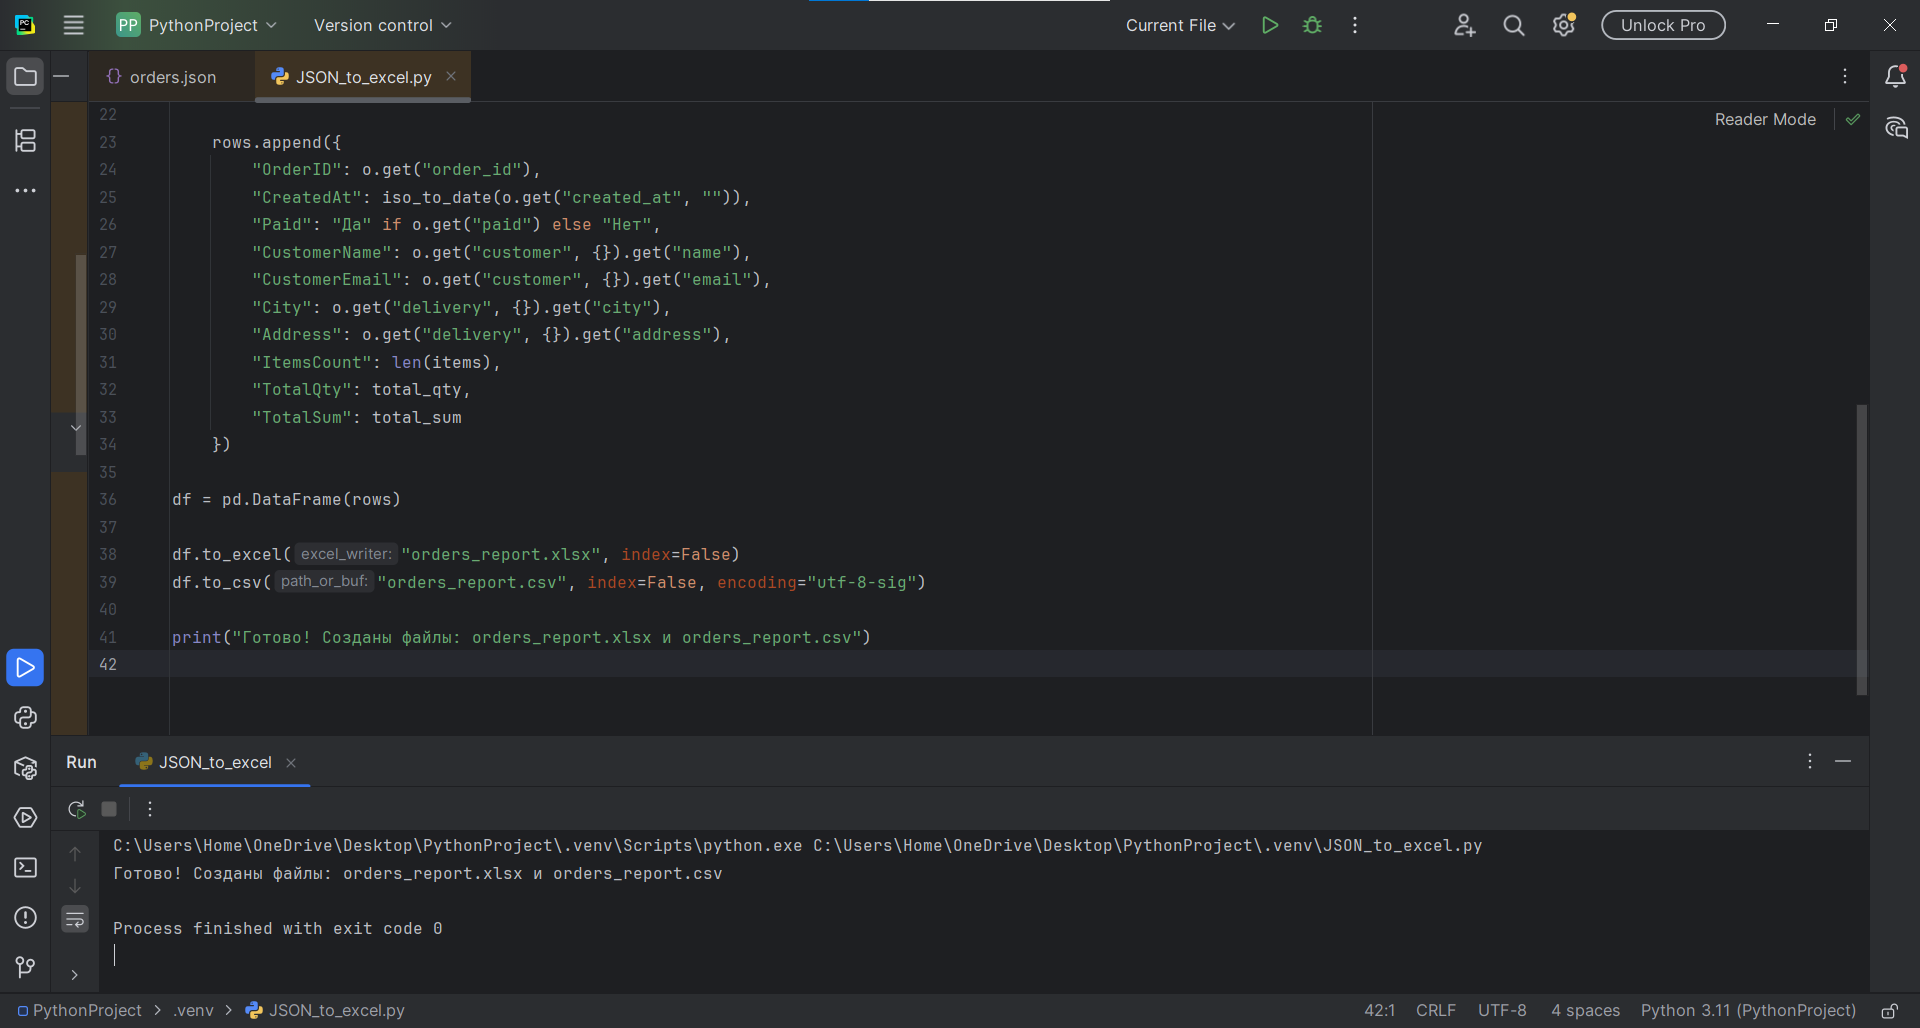Expand the PythonProject project dropdown
This screenshot has height=1028, width=1920.
197,25
